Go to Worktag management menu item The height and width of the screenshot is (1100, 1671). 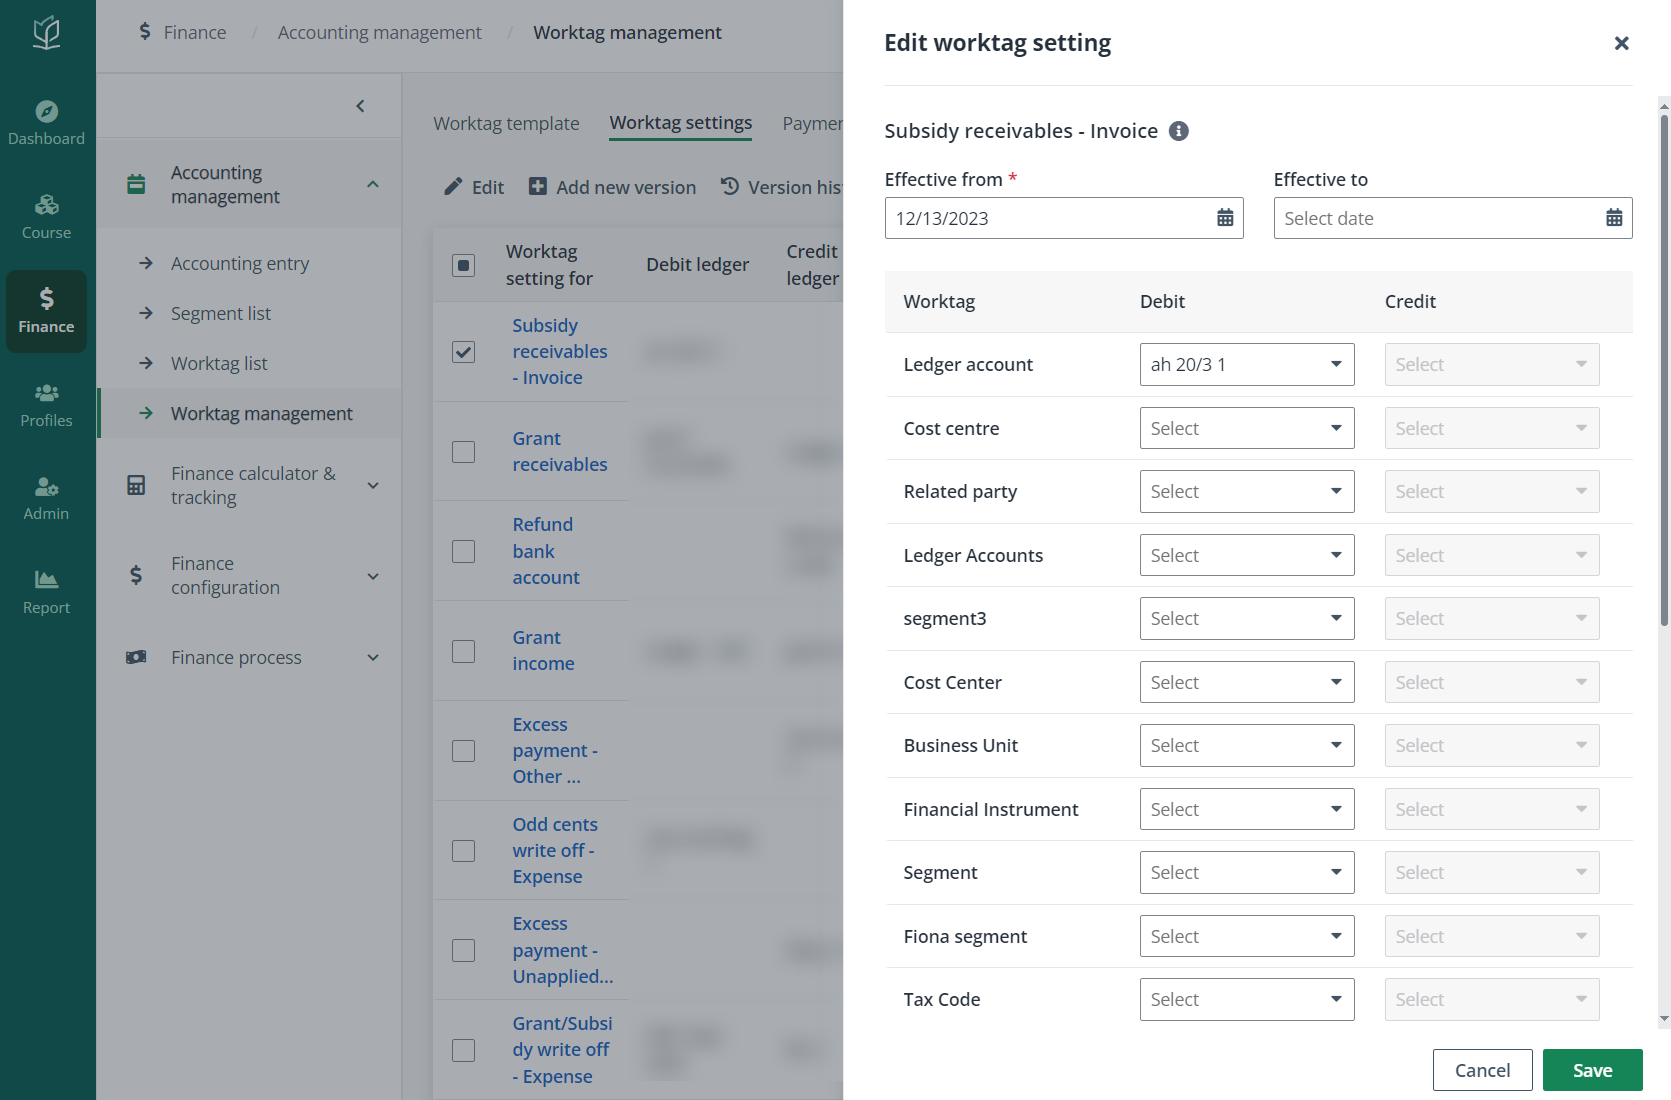pyautogui.click(x=262, y=413)
